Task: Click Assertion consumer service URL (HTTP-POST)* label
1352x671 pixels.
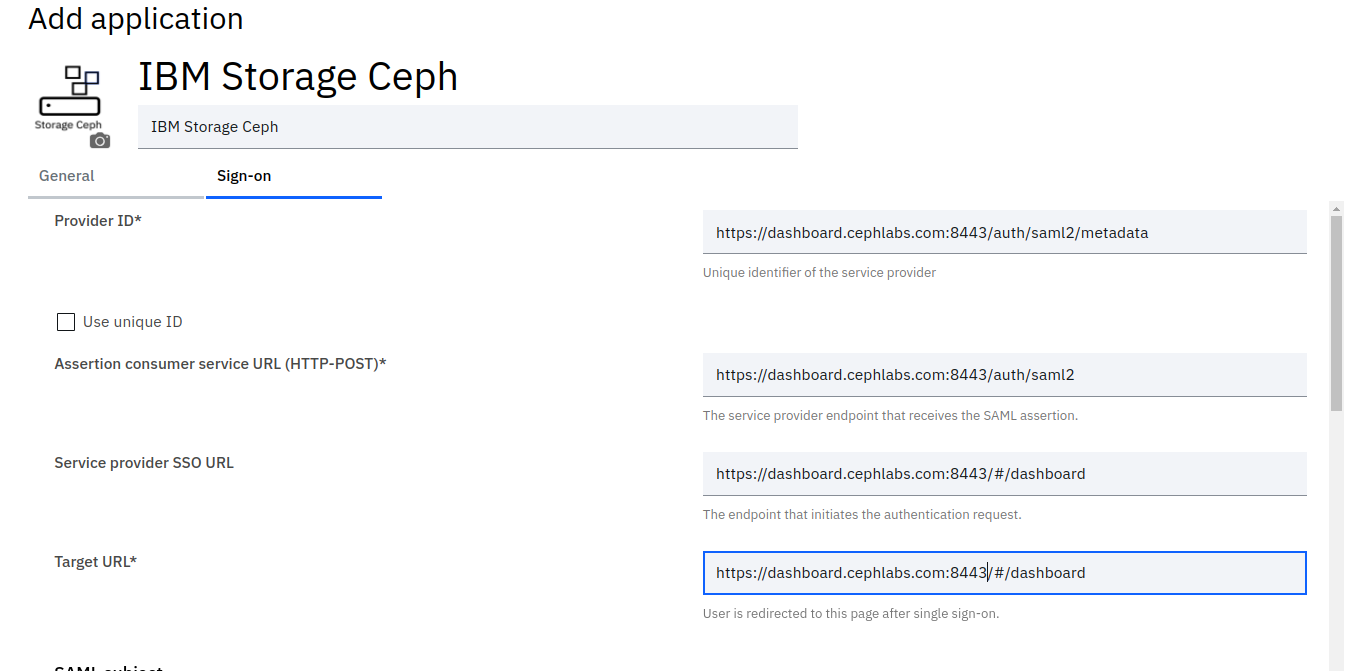Action: click(220, 364)
